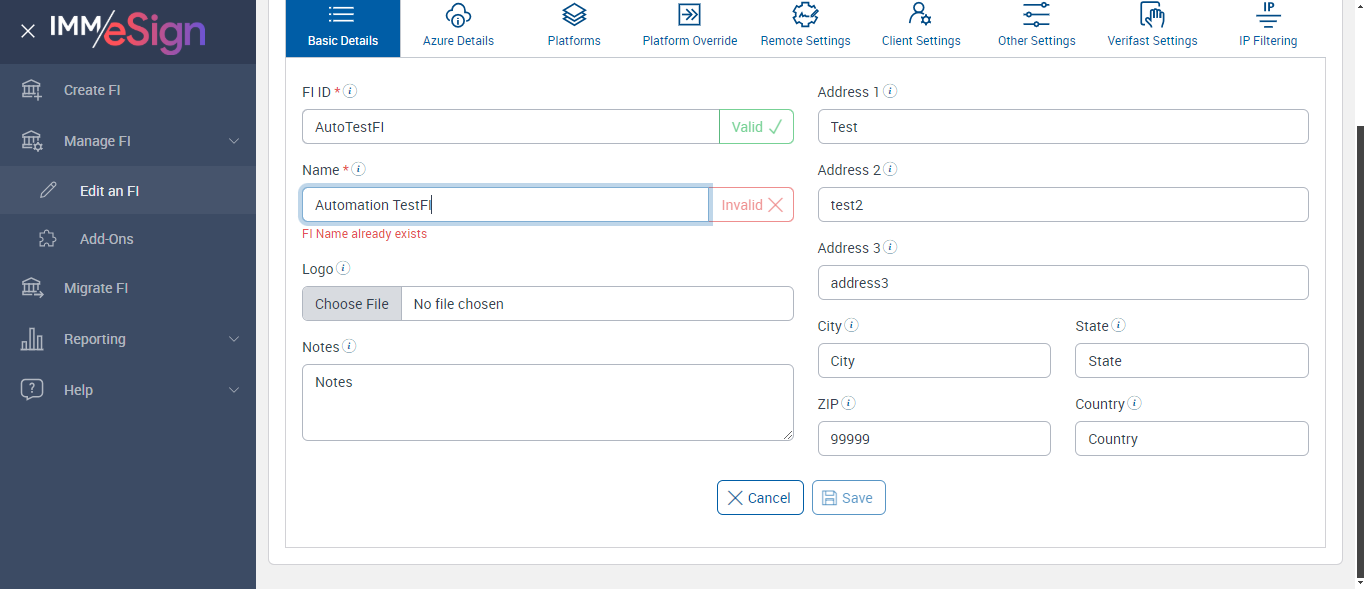Click the Notes text area
The image size is (1366, 589).
[x=548, y=402]
